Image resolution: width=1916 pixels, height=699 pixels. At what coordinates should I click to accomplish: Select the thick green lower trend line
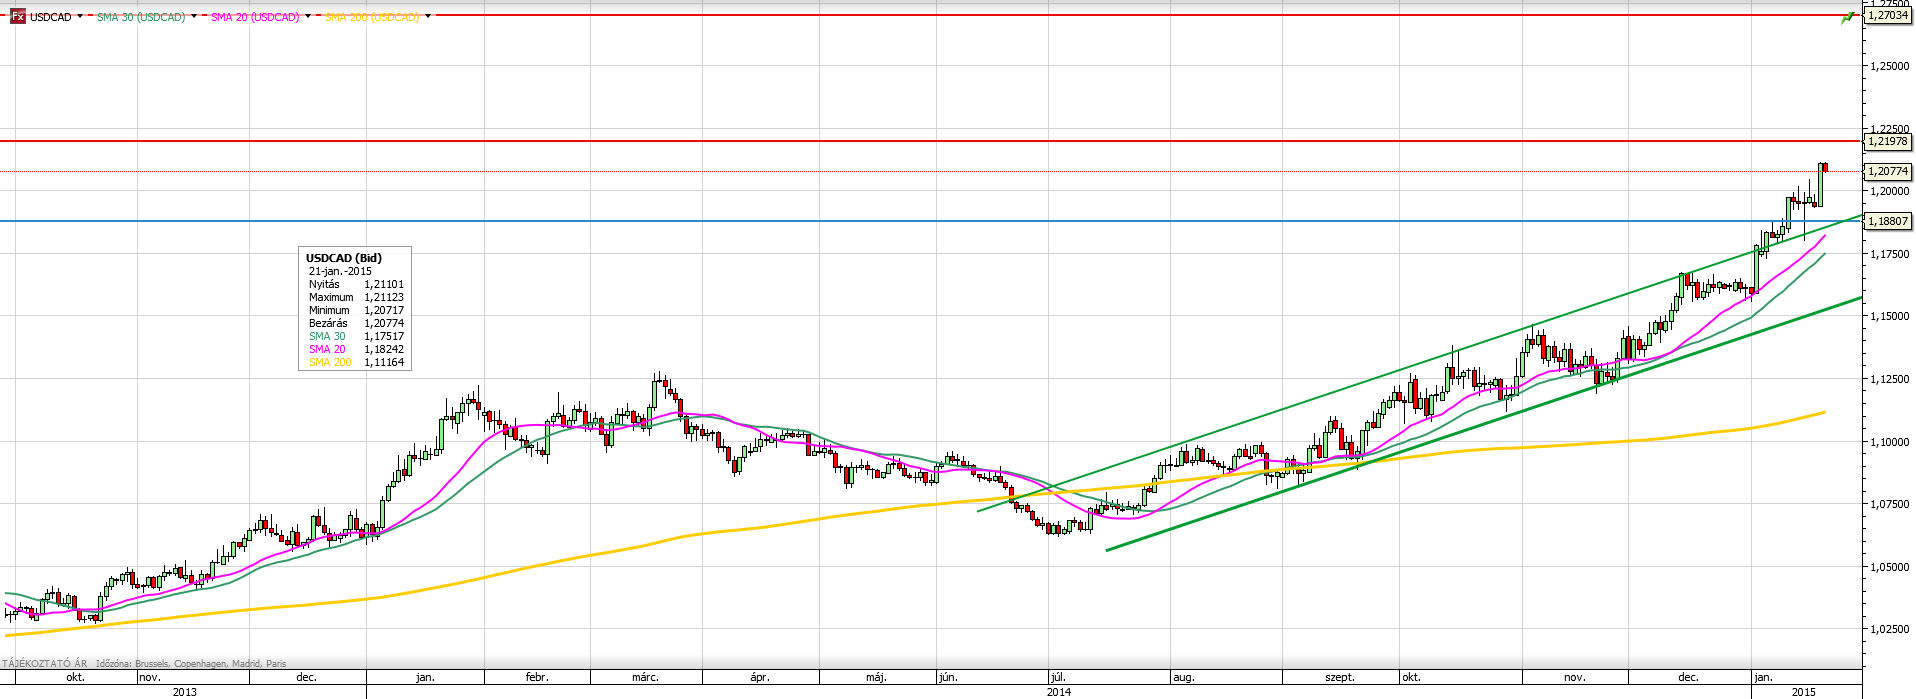pyautogui.click(x=1484, y=424)
